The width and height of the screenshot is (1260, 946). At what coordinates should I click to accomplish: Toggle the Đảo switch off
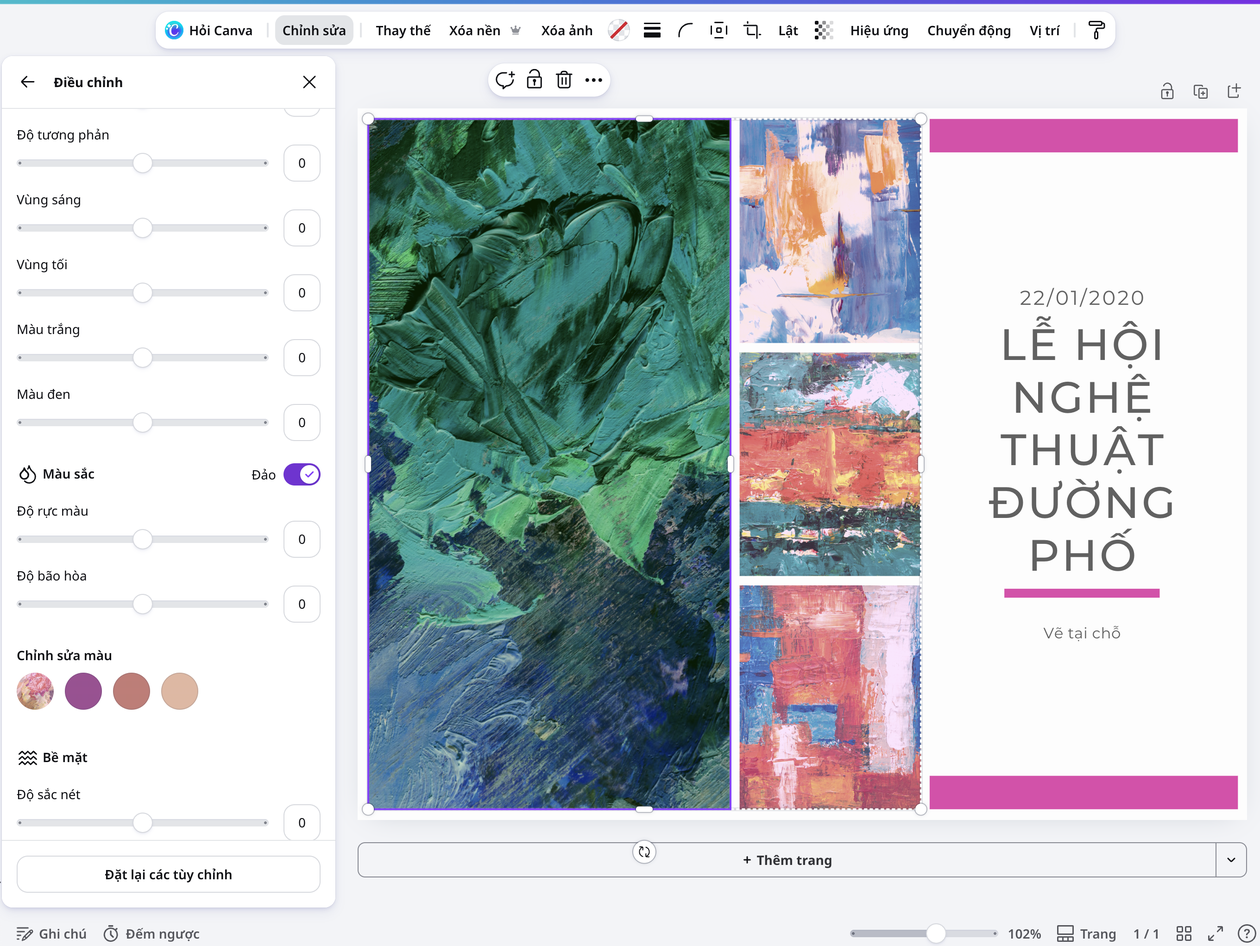[x=302, y=474]
